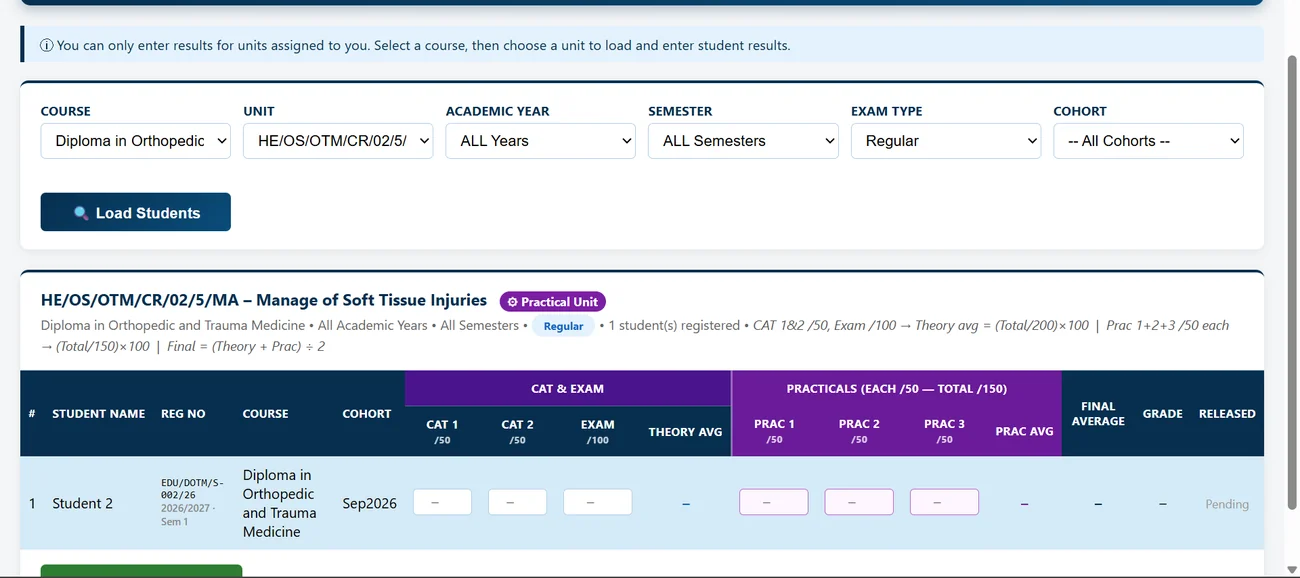Open the EXAM TYPE dropdown
Viewport: 1300px width, 578px height.
[x=946, y=141]
